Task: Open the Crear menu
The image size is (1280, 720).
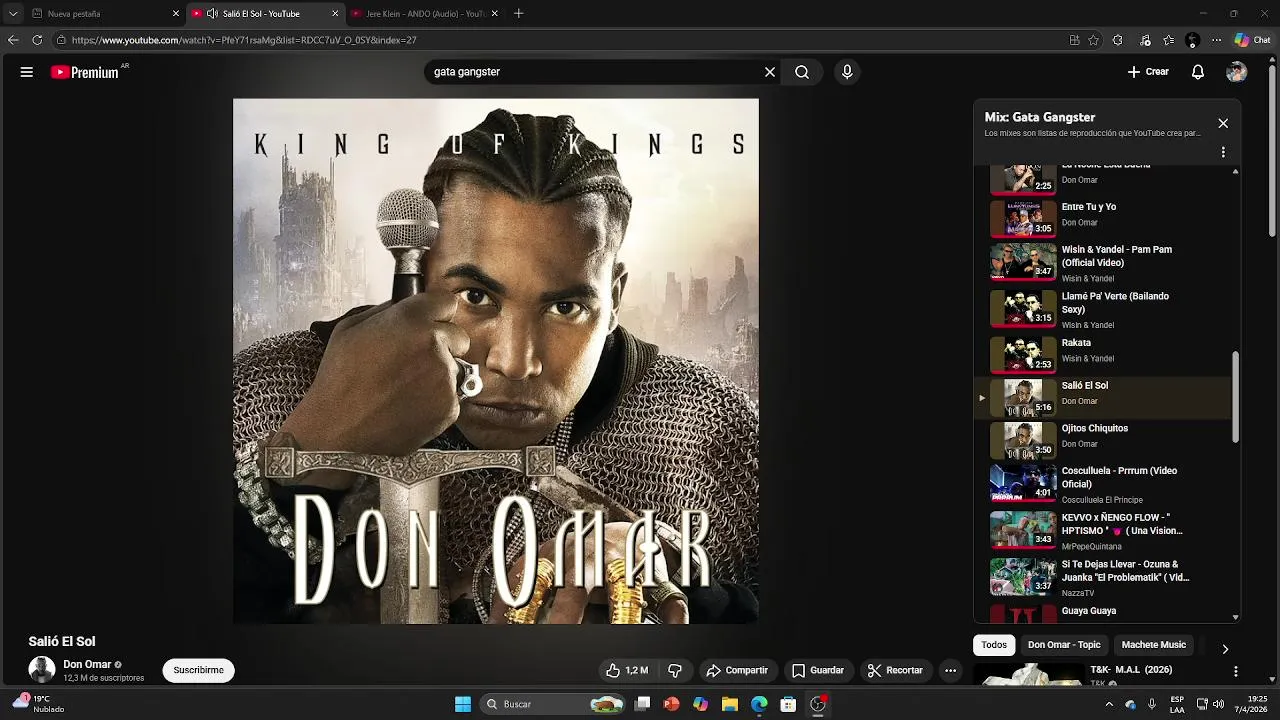Action: (x=1148, y=72)
